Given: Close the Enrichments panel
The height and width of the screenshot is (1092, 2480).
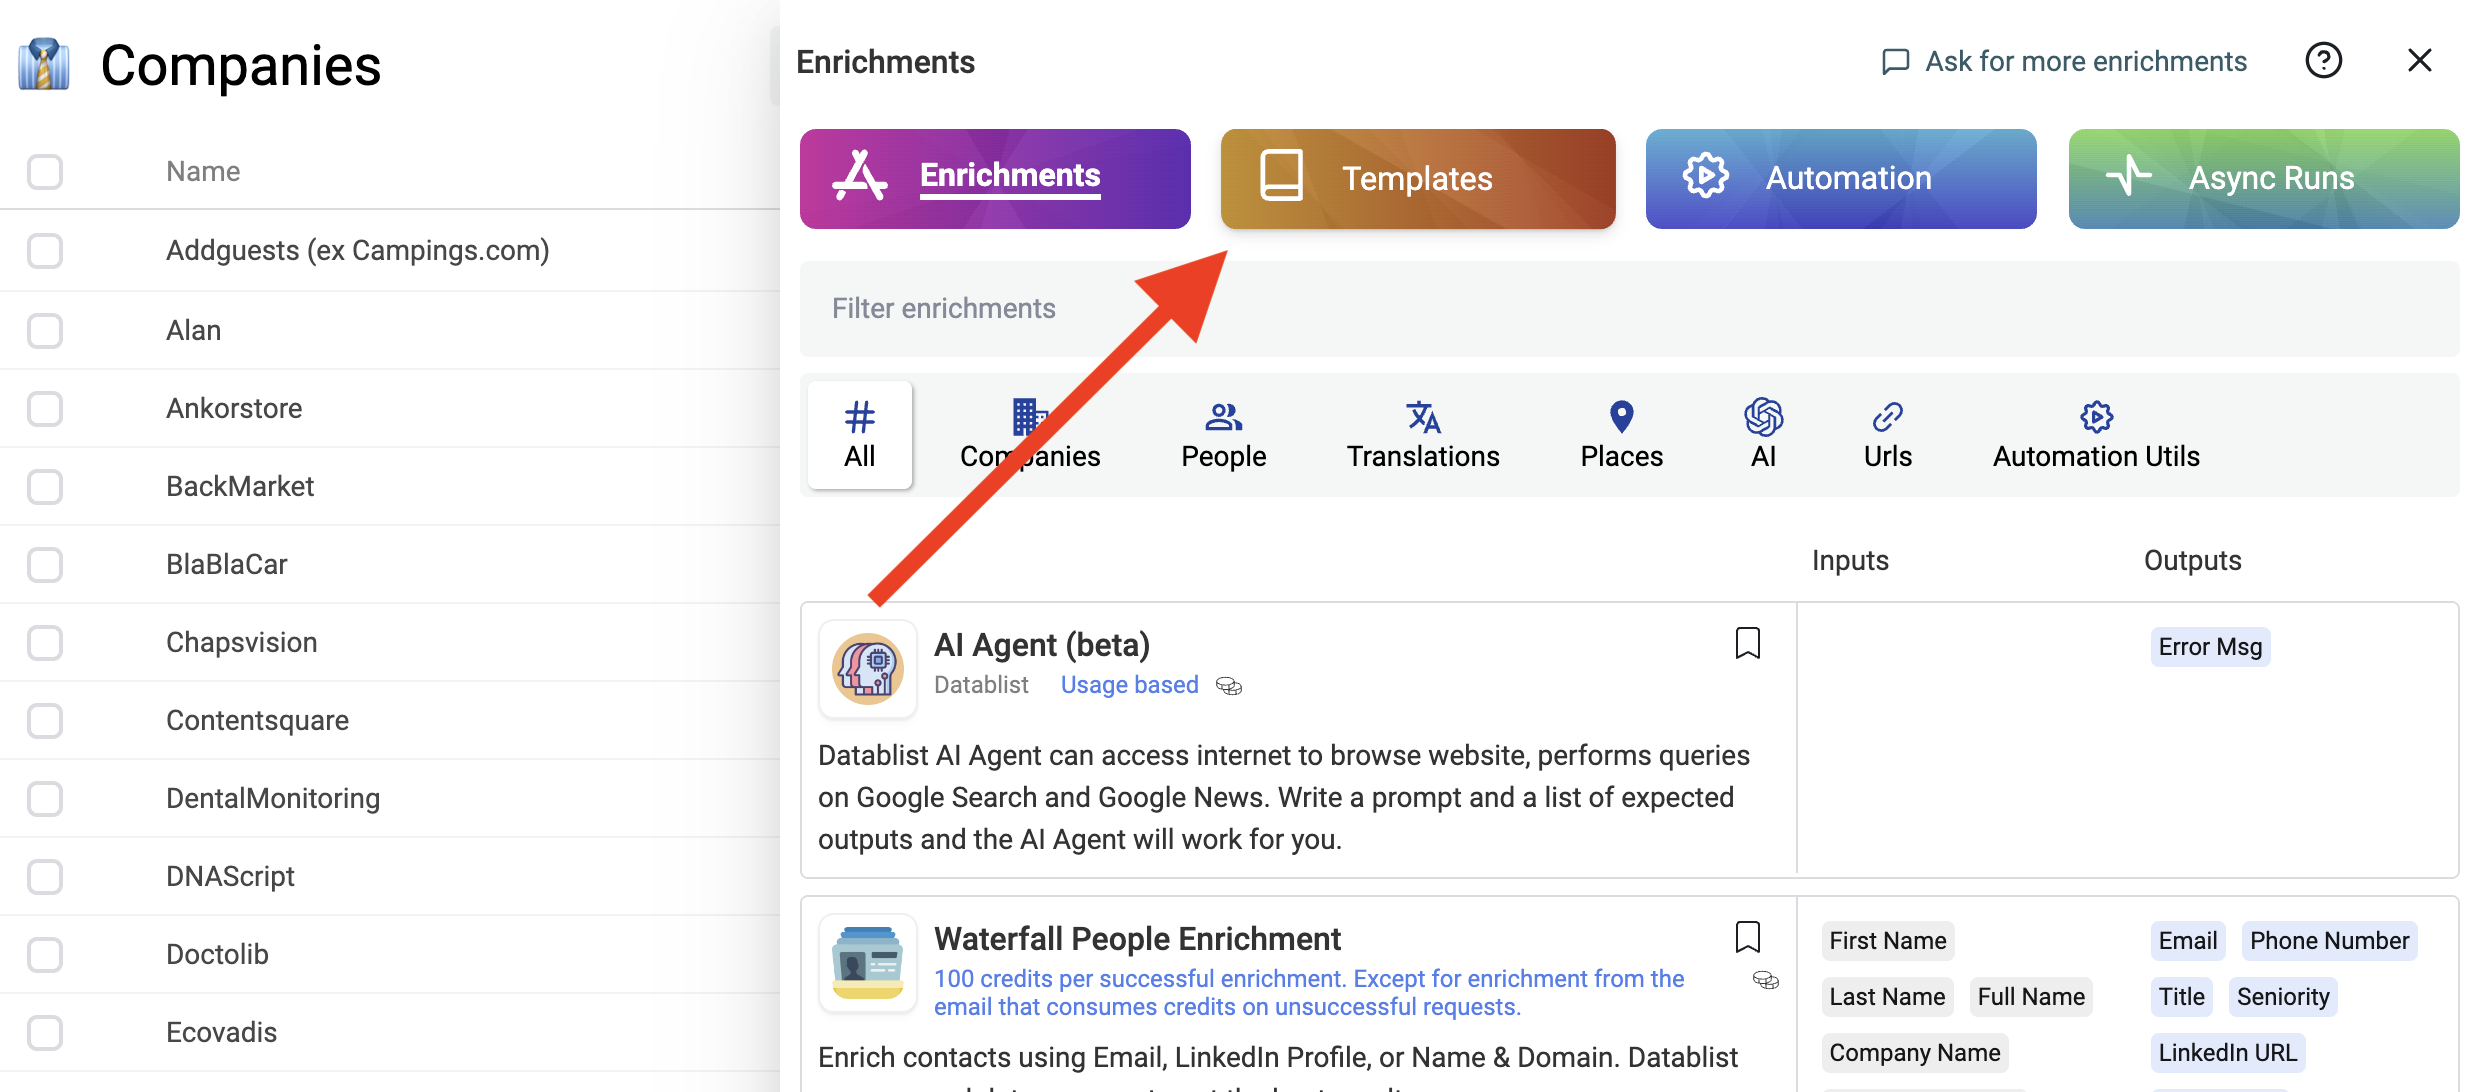Looking at the screenshot, I should point(2419,61).
